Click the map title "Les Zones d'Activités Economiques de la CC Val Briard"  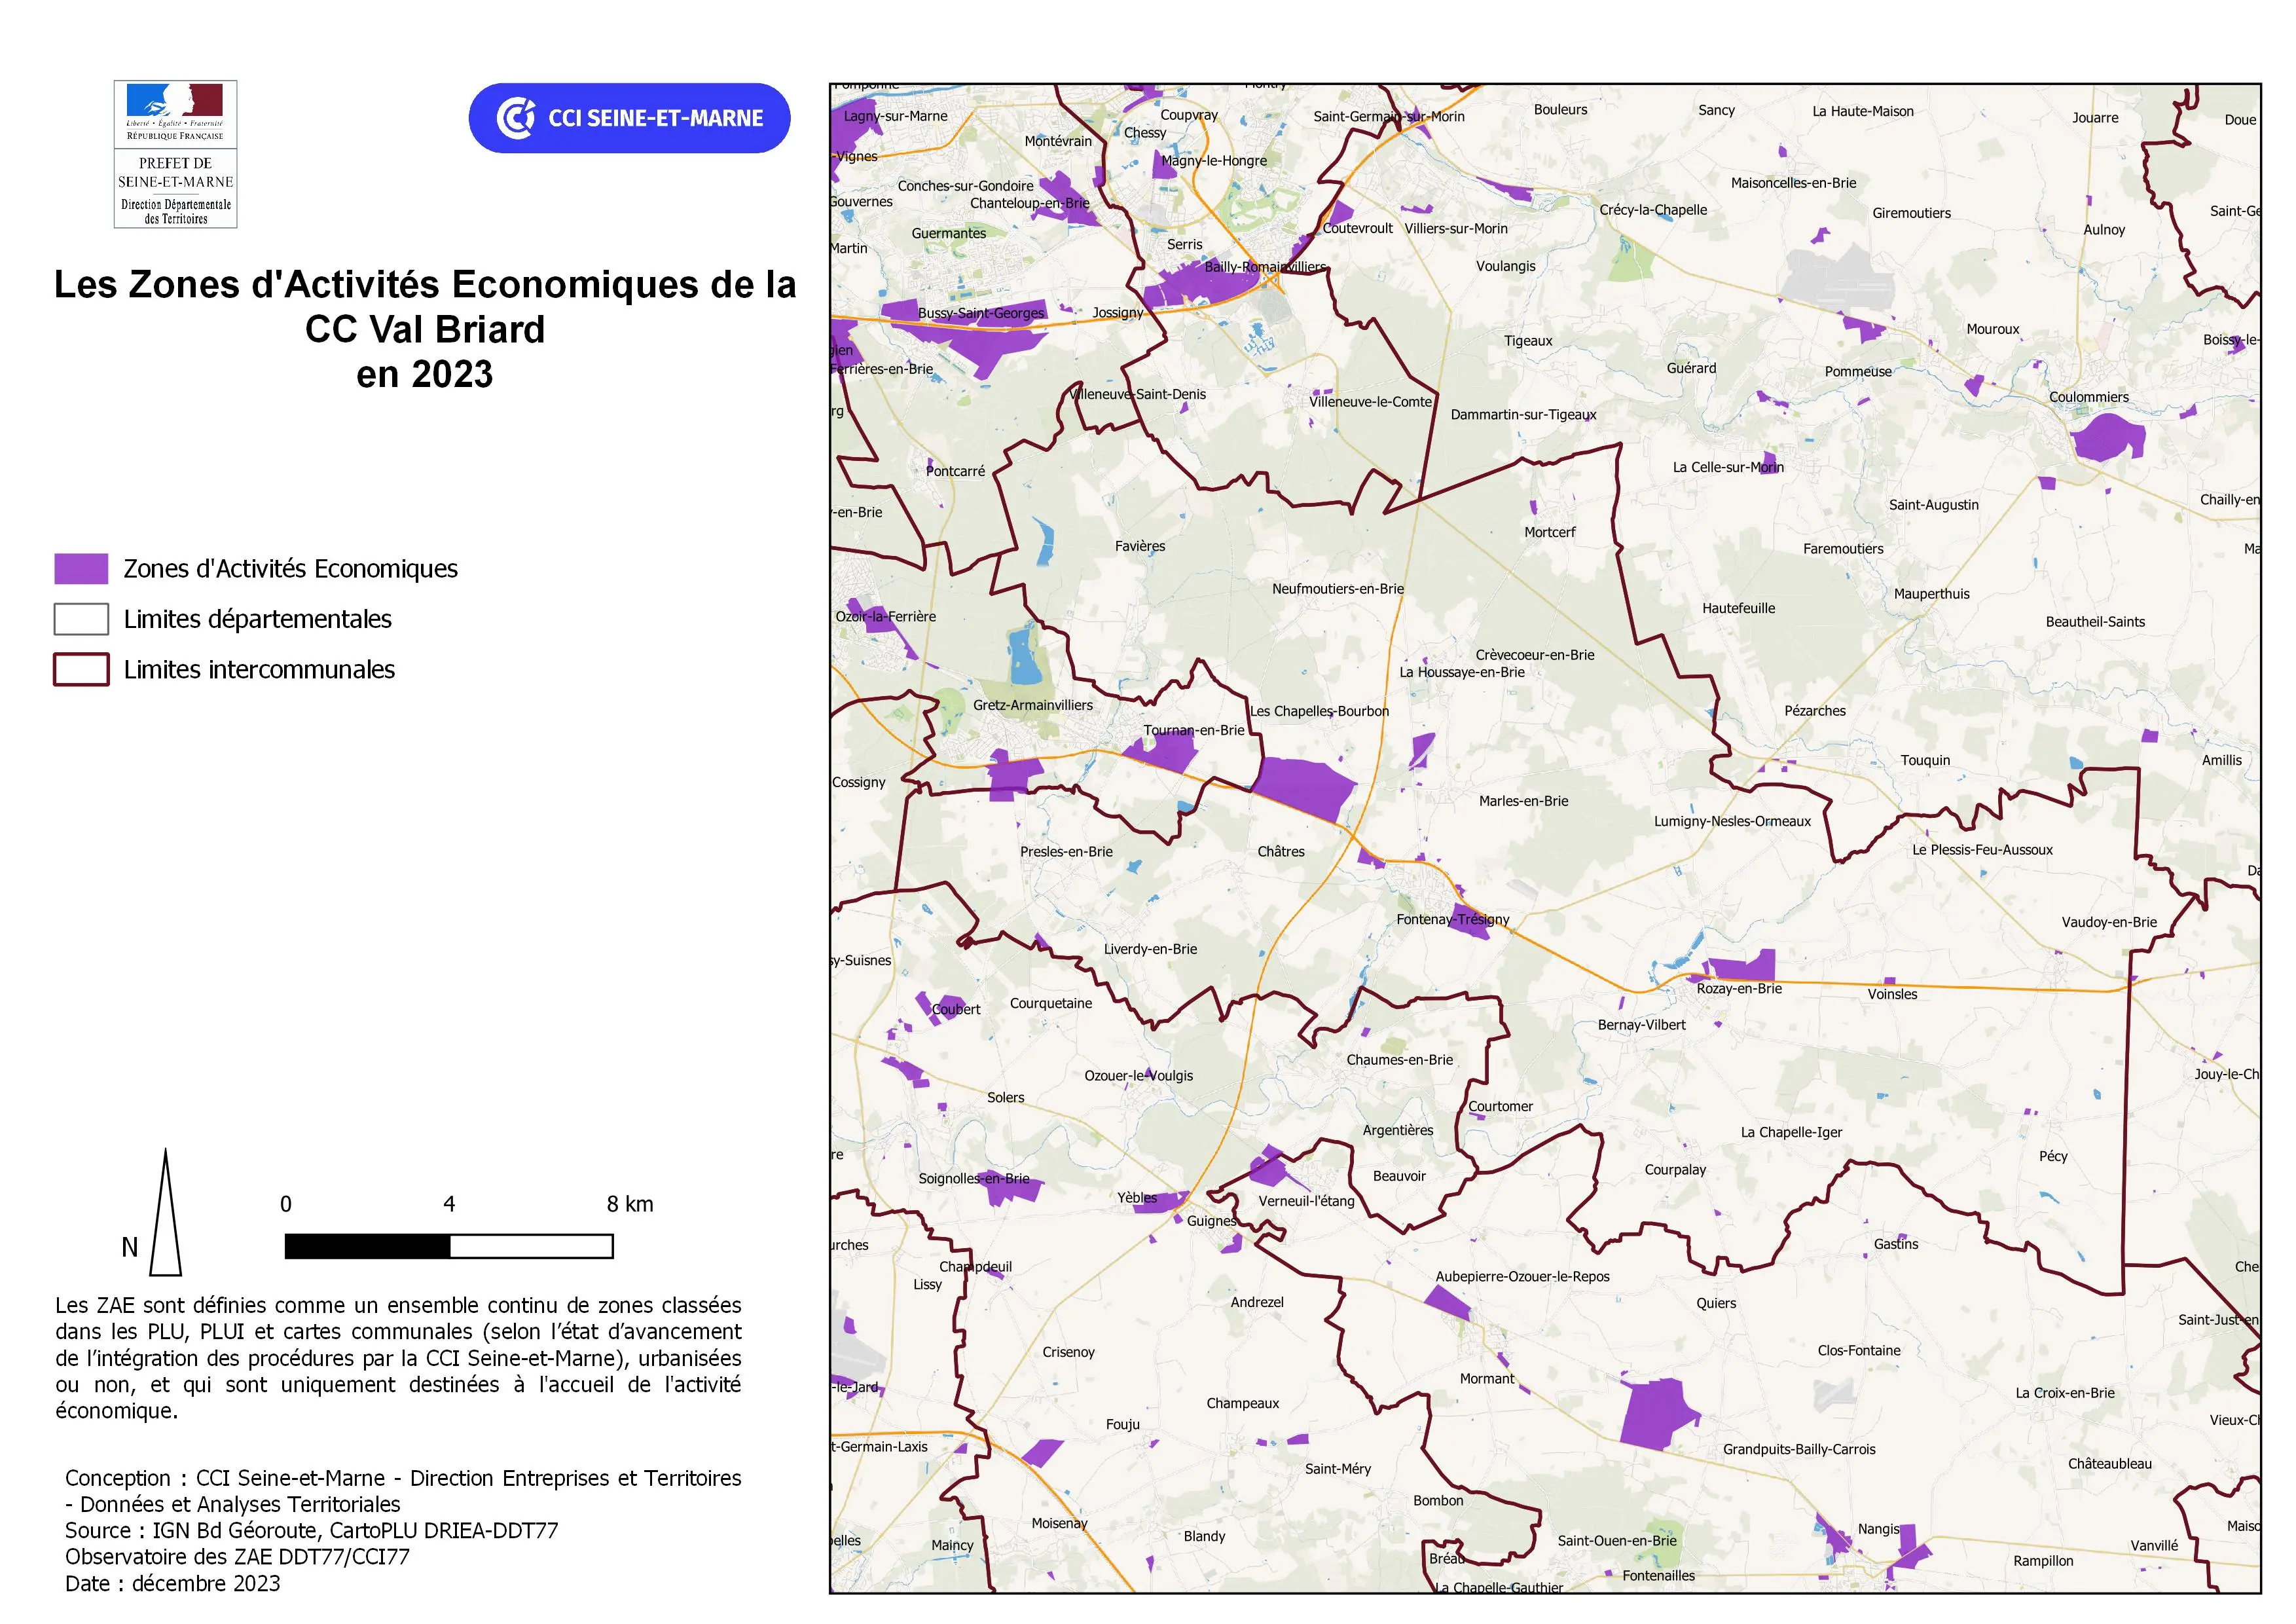click(425, 307)
